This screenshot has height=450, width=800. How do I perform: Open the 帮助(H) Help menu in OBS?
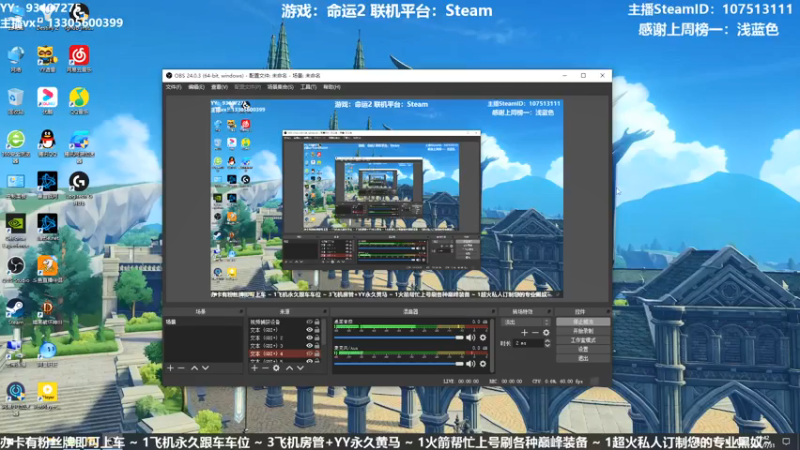tap(332, 87)
